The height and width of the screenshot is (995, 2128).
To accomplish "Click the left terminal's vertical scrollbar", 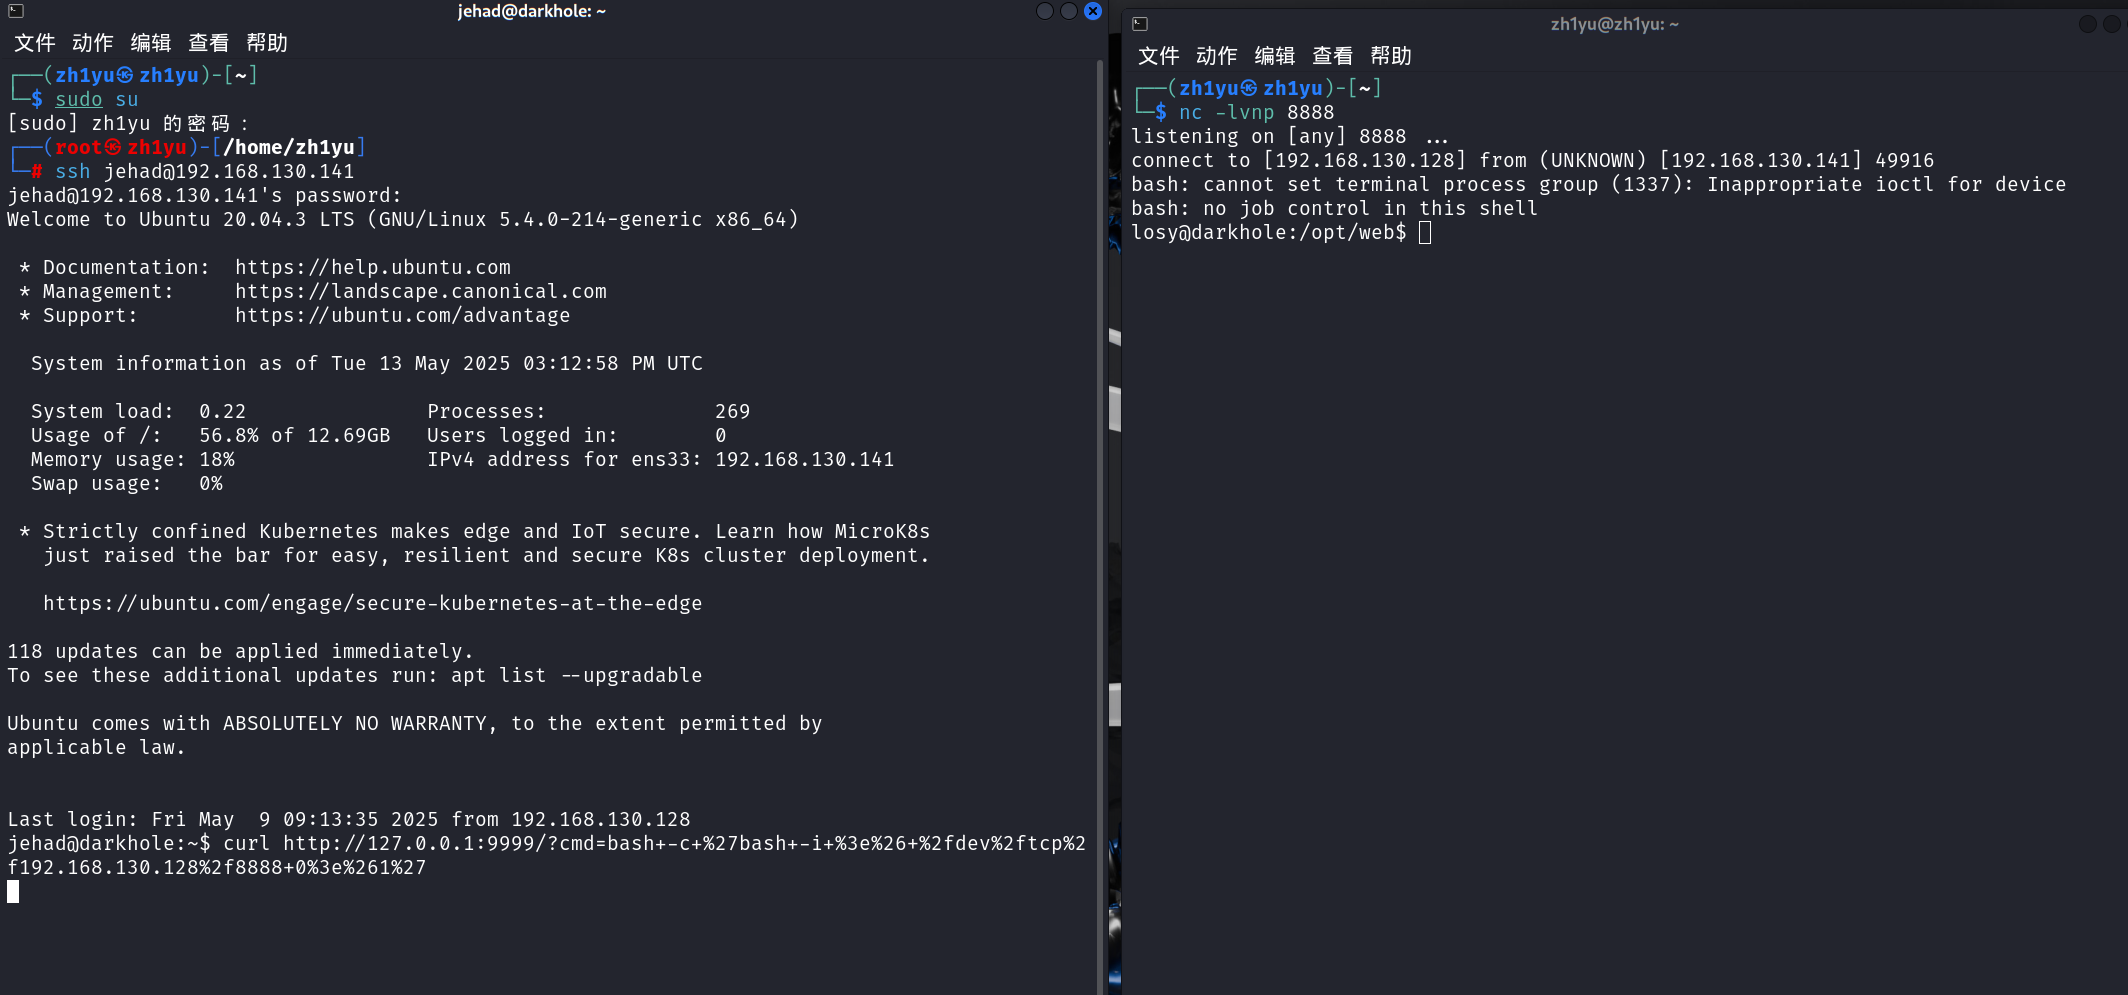I will coord(1100,500).
